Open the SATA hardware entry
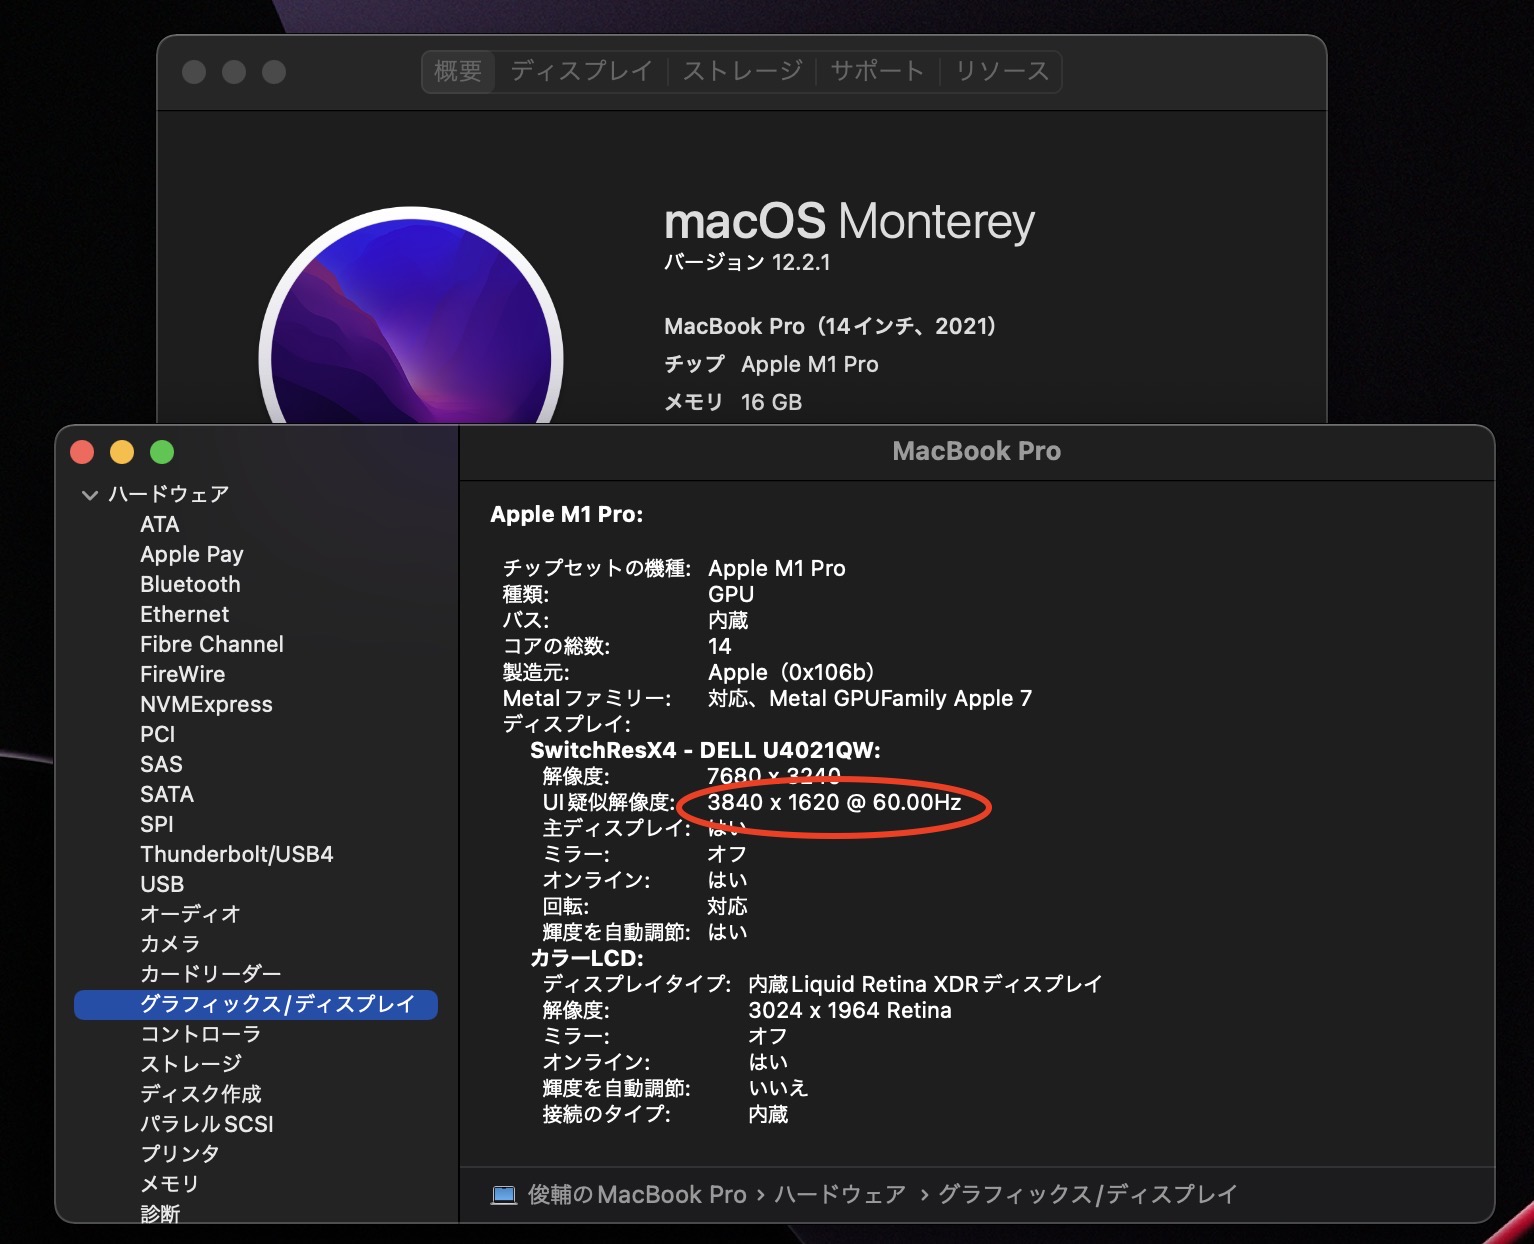1534x1244 pixels. coord(167,794)
